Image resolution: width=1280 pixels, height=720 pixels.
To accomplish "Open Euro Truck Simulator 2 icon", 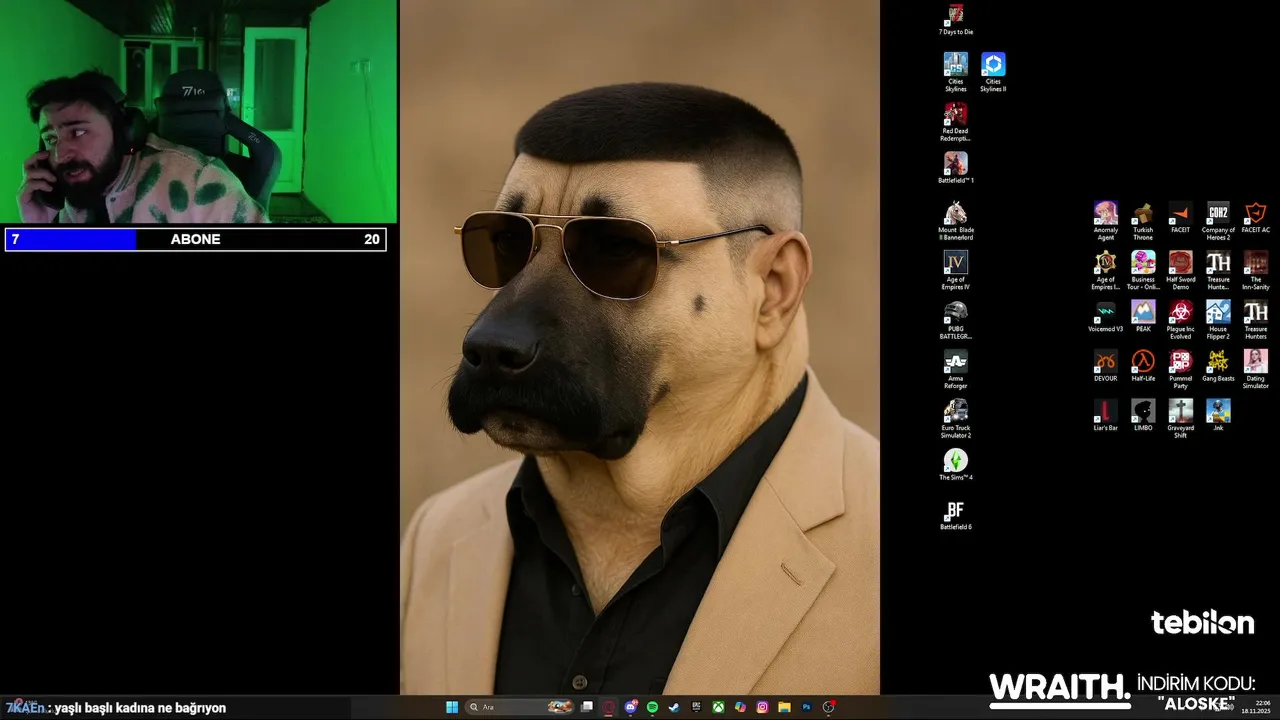I will tap(956, 418).
